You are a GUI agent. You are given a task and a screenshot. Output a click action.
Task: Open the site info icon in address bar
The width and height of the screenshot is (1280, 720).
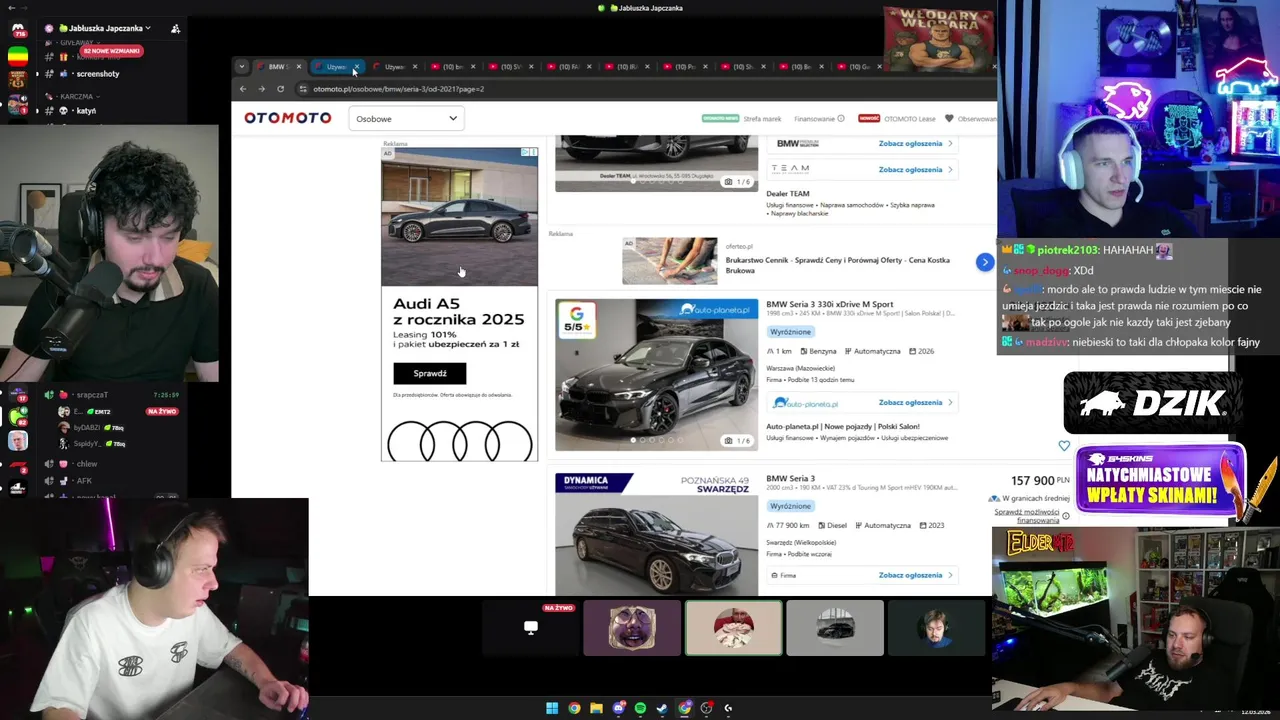coord(303,89)
